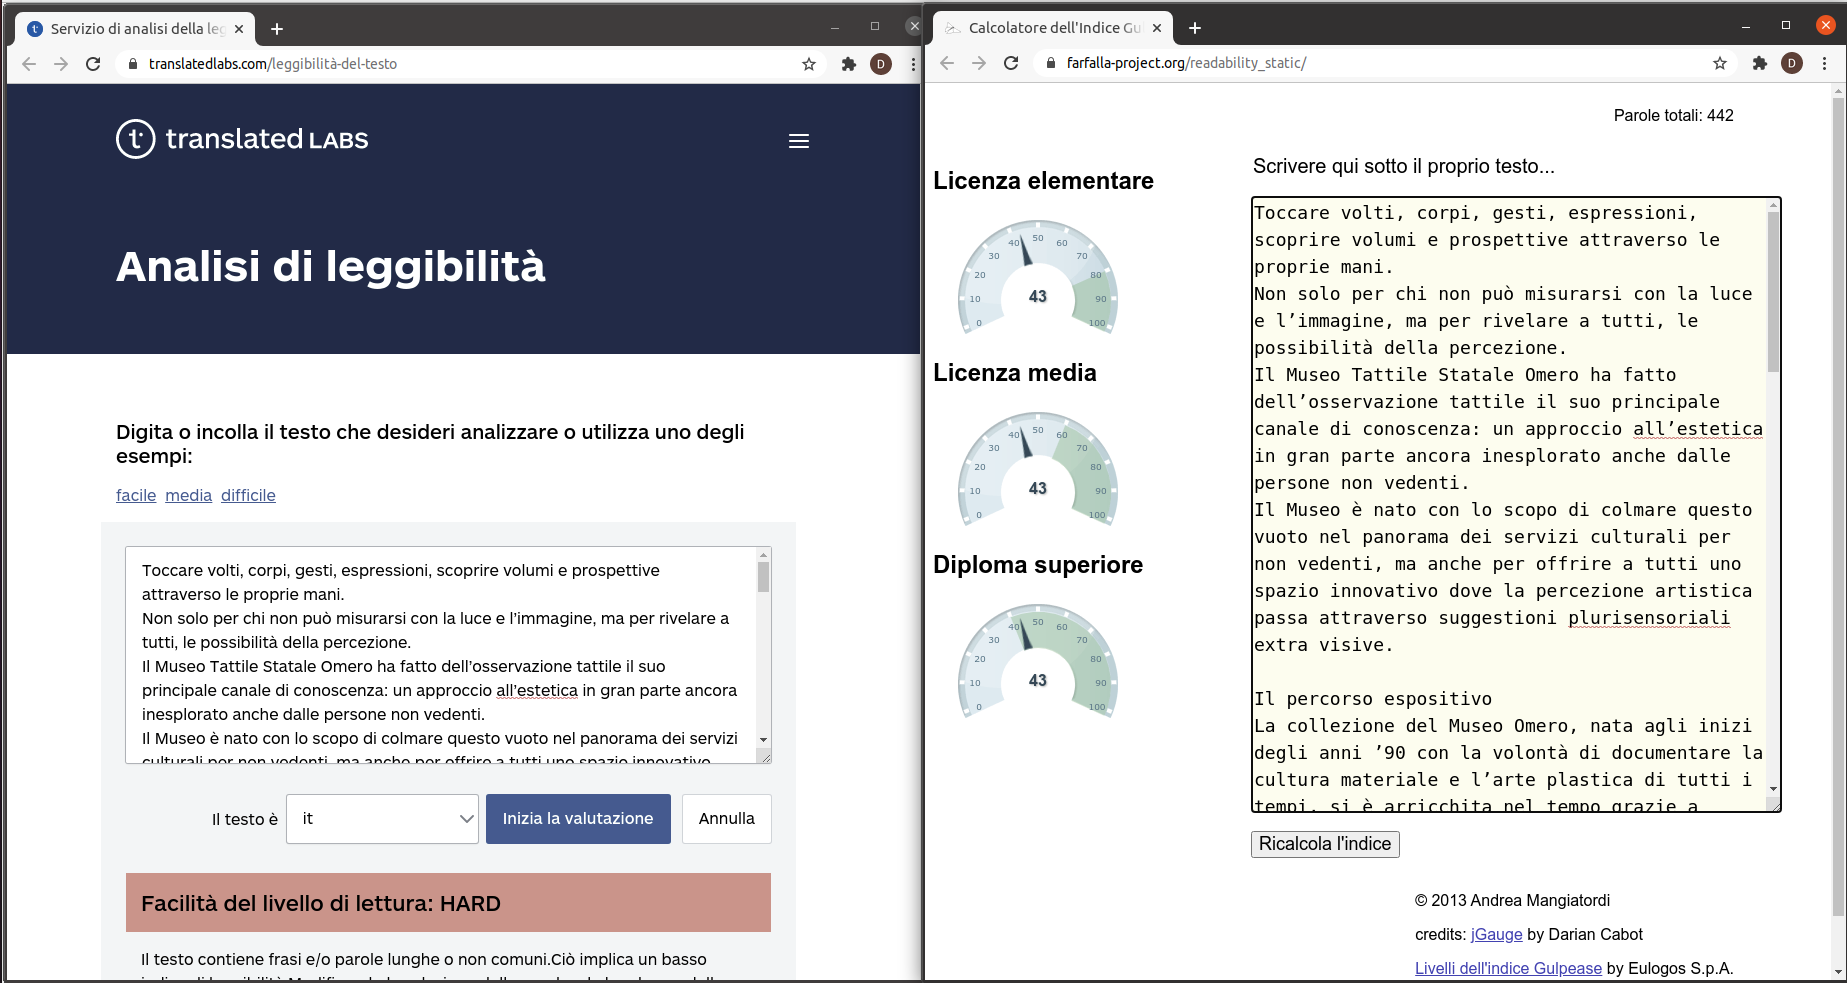Go back in the left browser window
Screen dimensions: 1847x983
[29, 64]
